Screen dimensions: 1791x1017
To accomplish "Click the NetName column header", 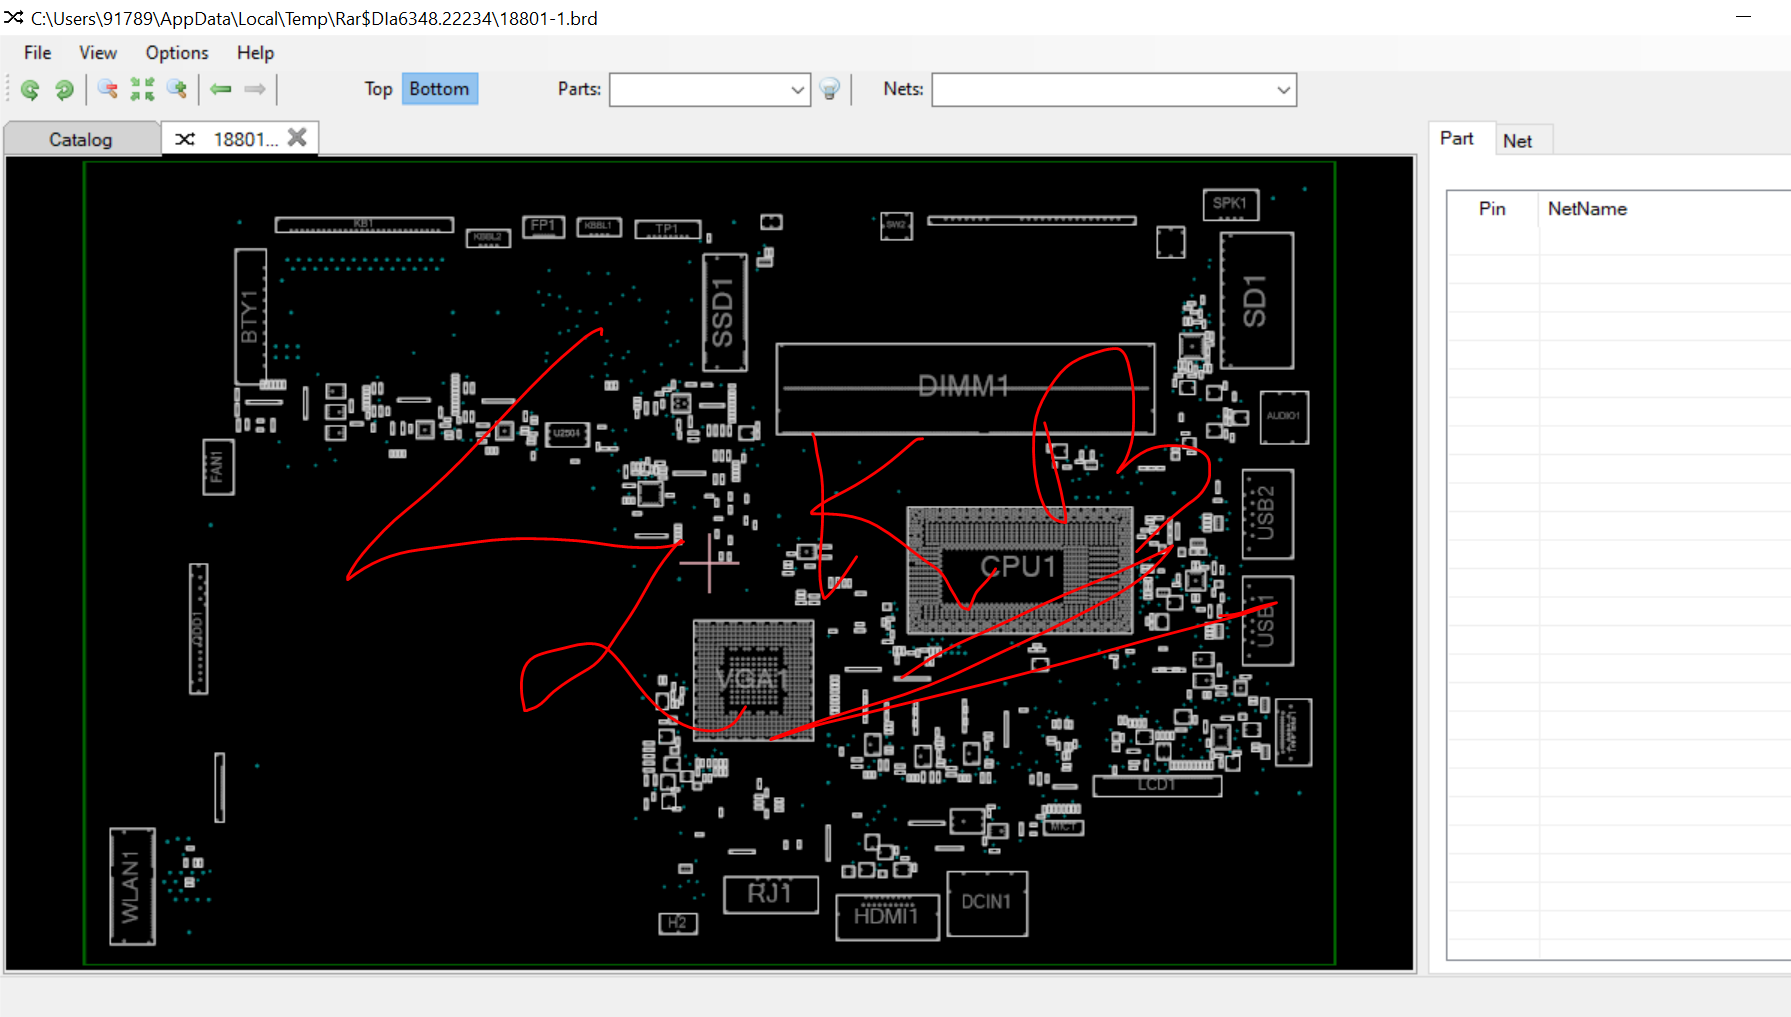I will [1587, 209].
